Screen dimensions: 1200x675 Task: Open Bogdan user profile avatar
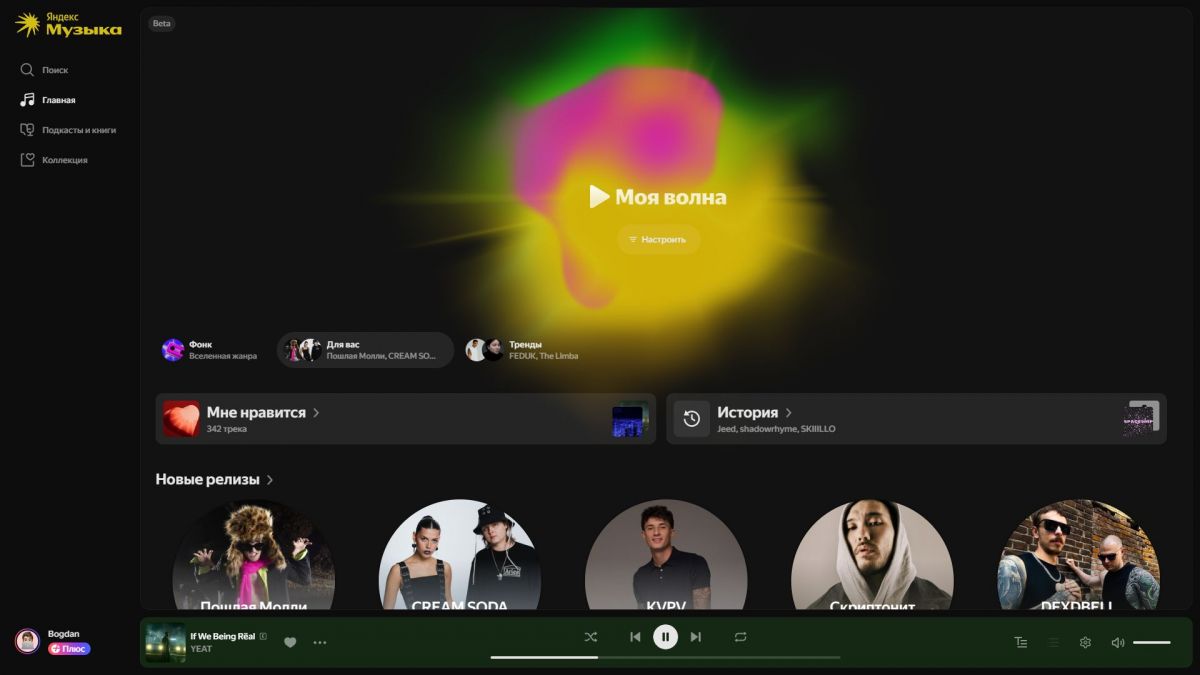[x=27, y=641]
